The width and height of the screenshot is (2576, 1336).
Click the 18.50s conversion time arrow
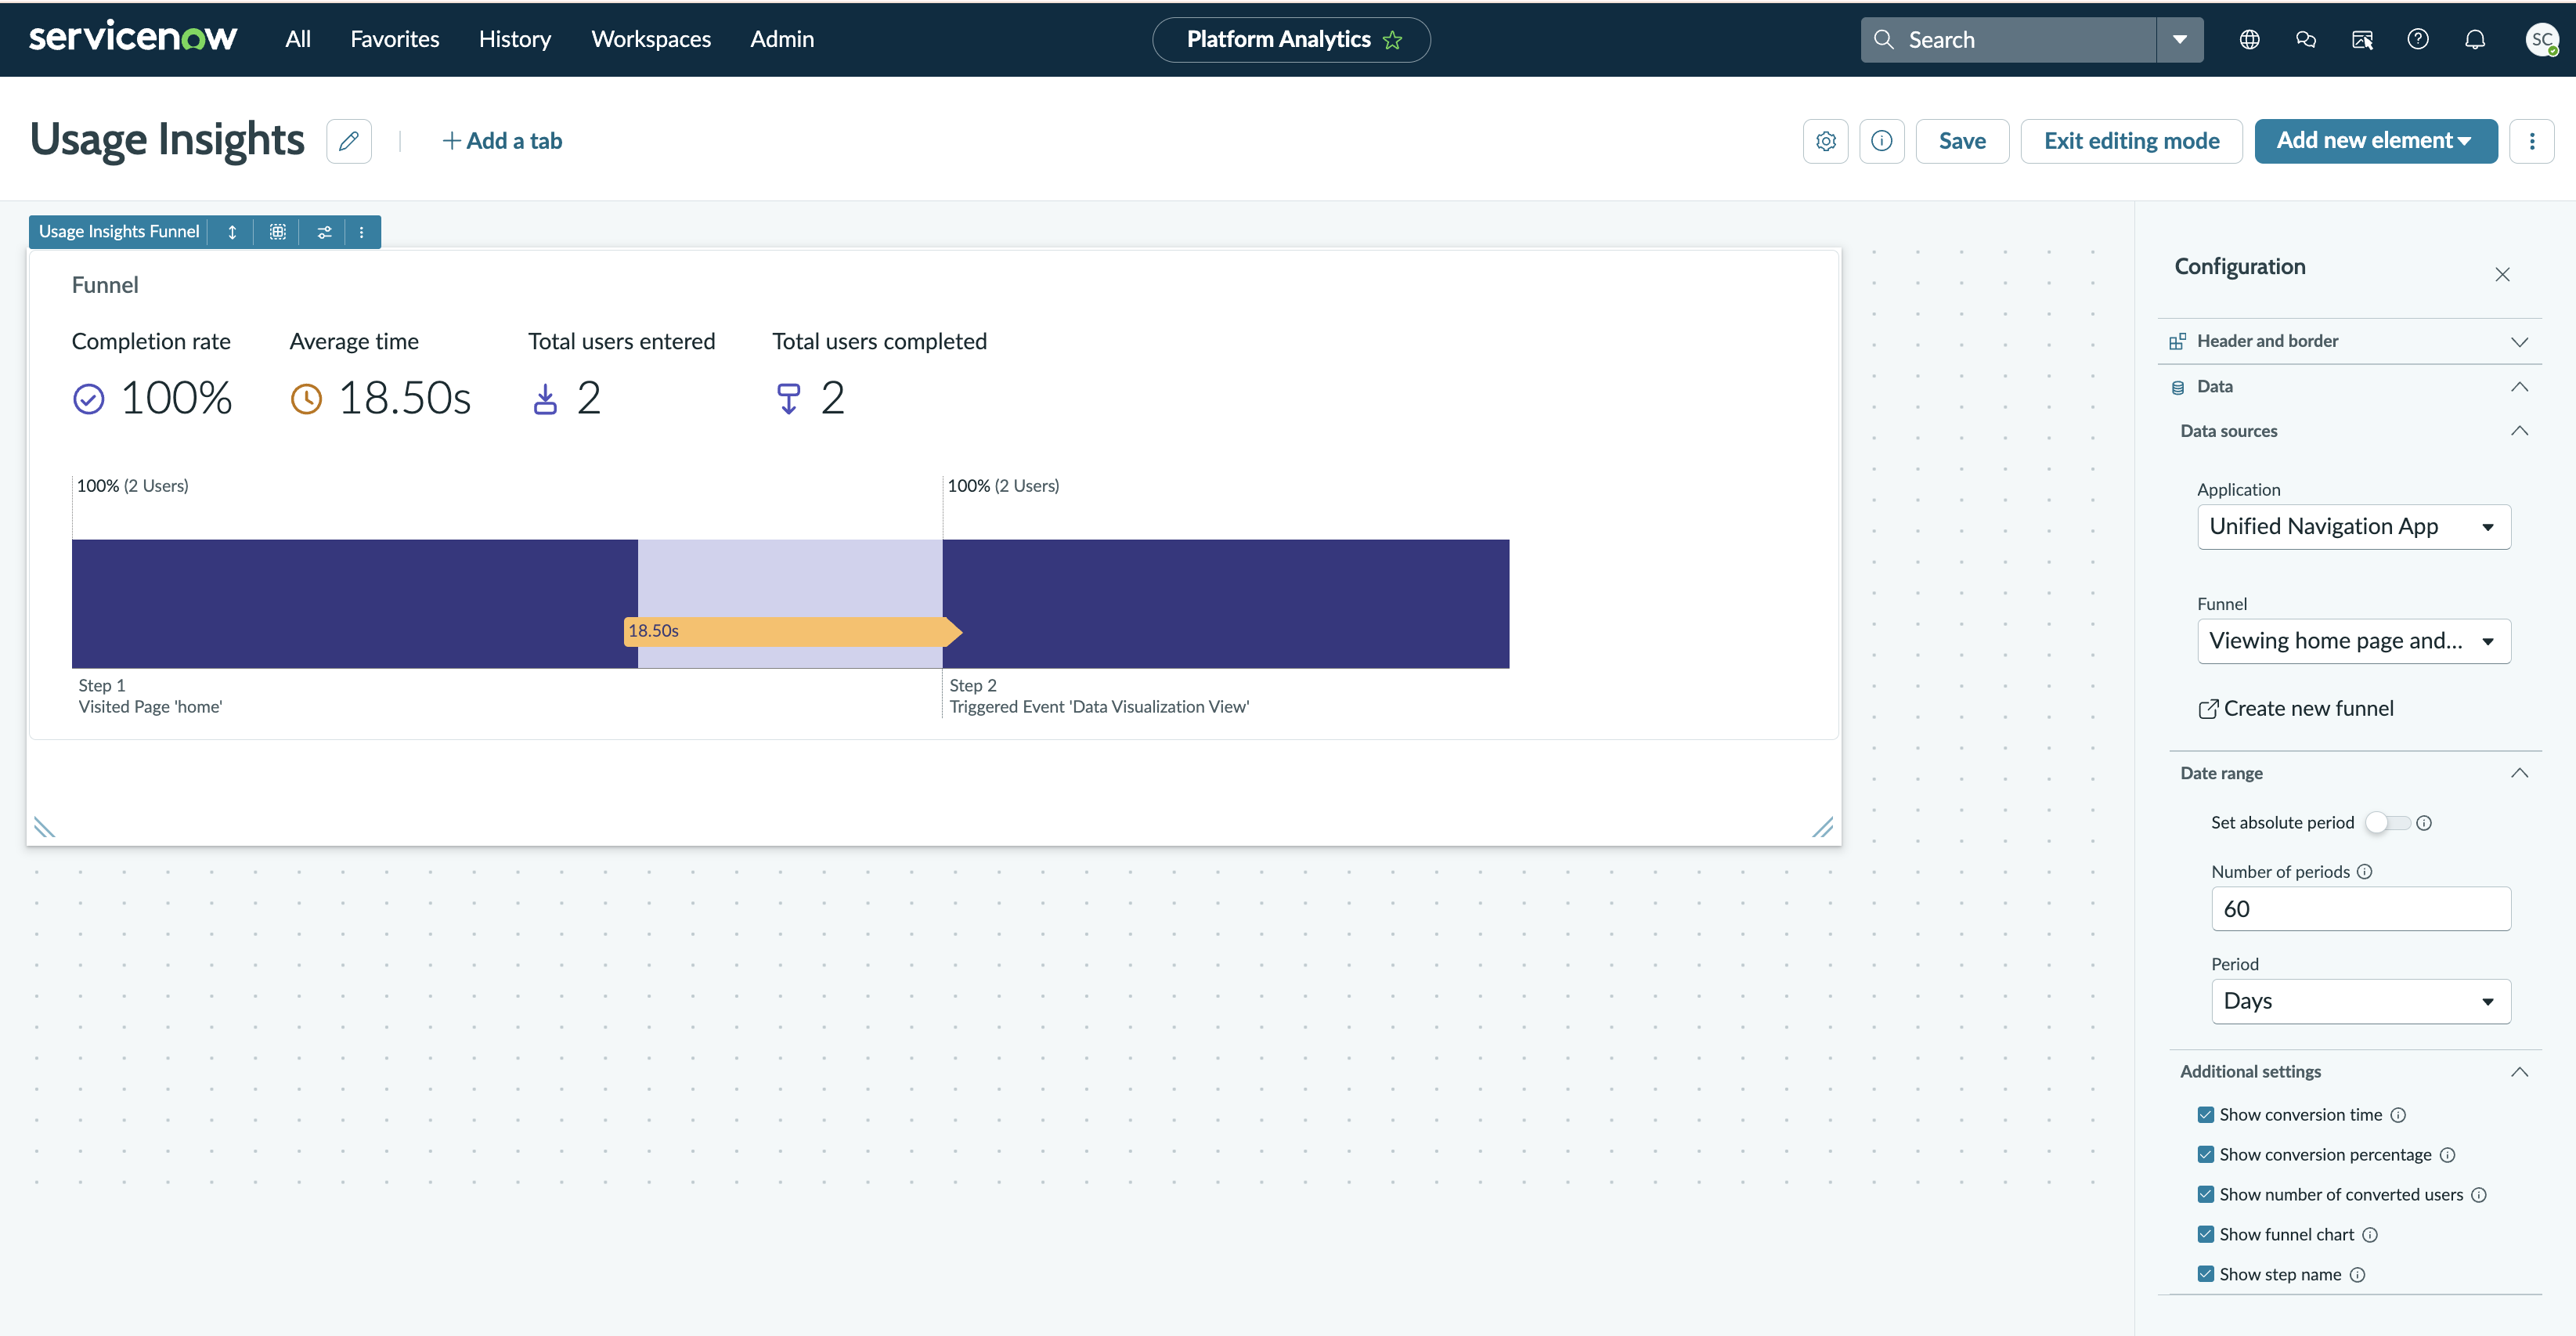pos(793,631)
